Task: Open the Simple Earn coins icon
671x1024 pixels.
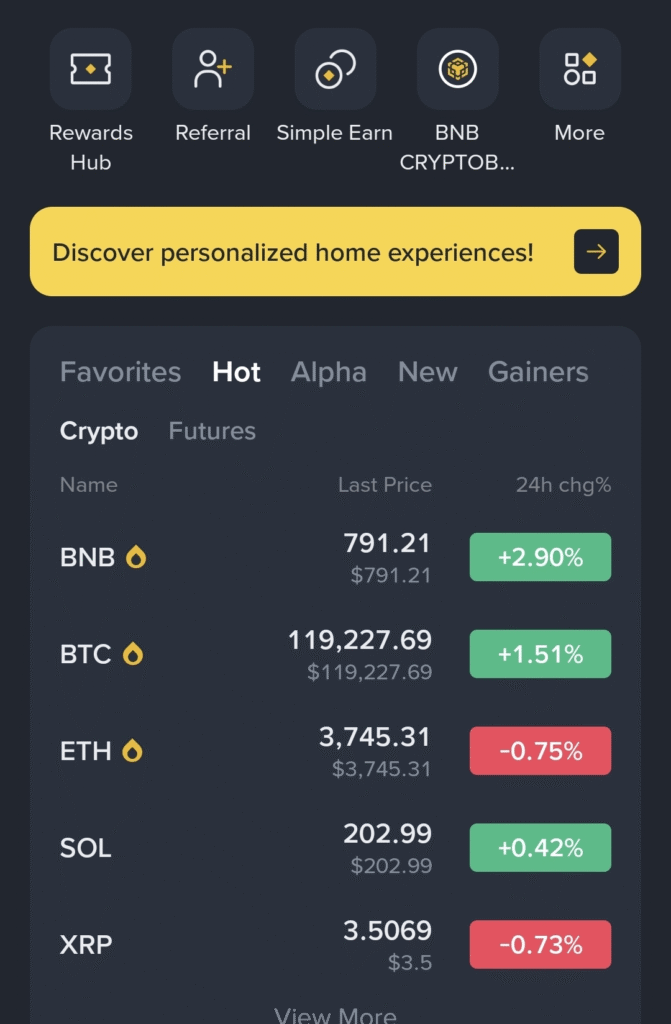Action: (x=335, y=69)
